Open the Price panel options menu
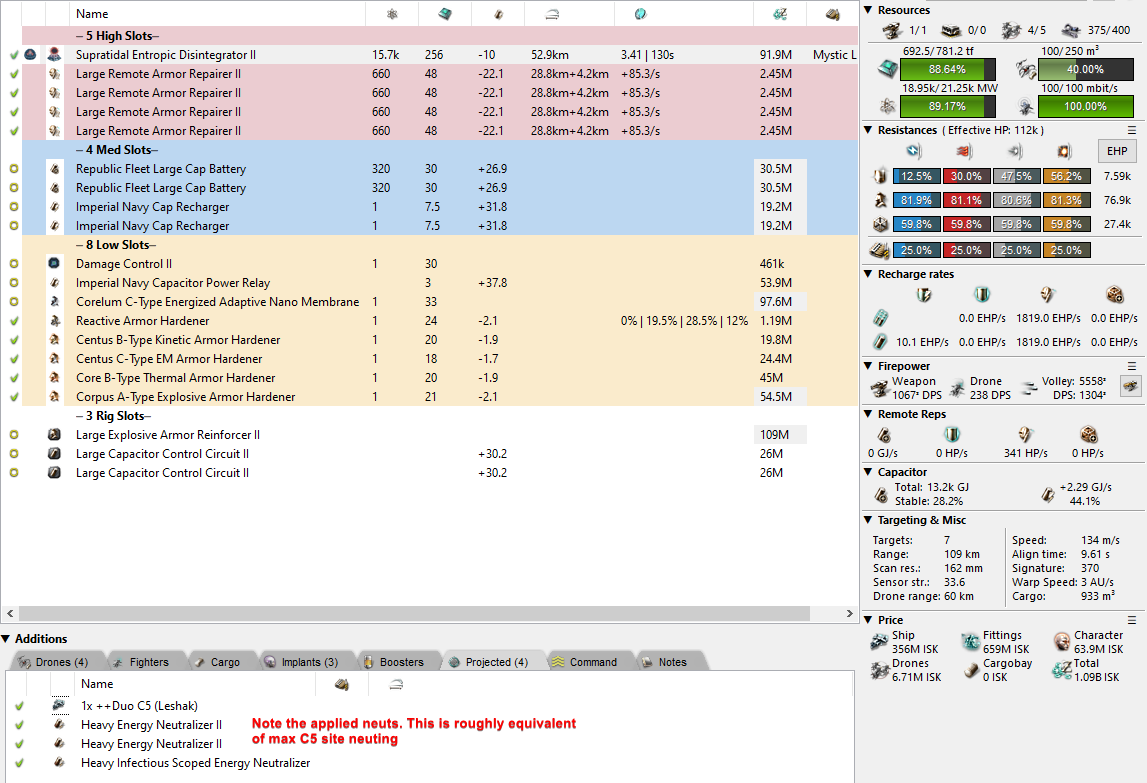Image resolution: width=1147 pixels, height=783 pixels. [1132, 620]
